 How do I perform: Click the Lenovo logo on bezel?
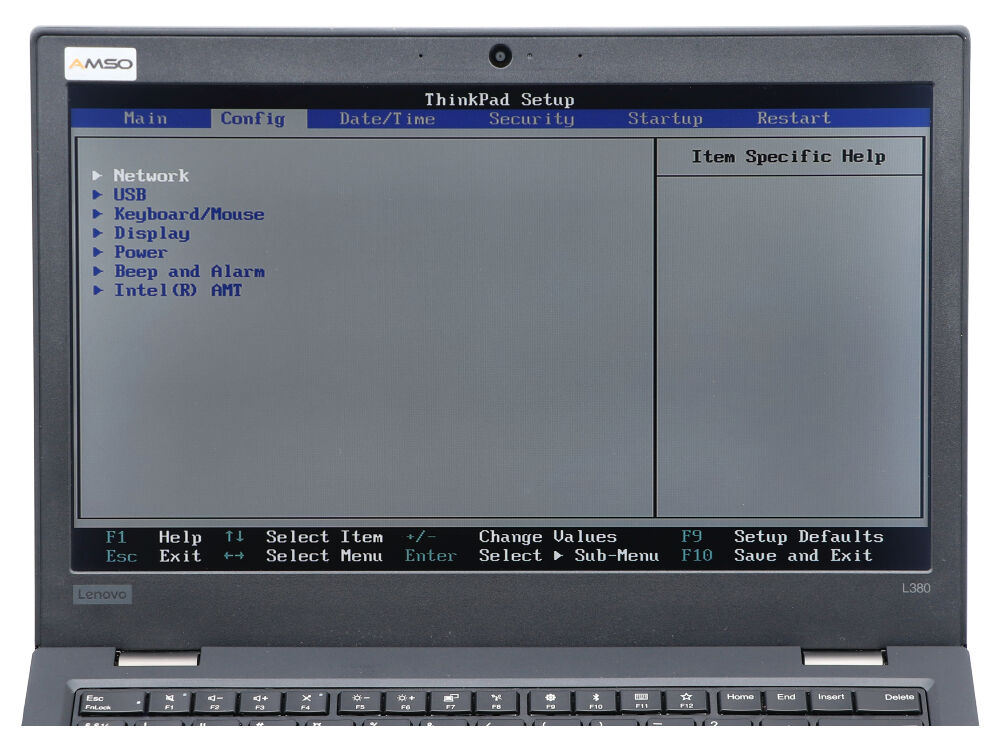click(x=103, y=594)
